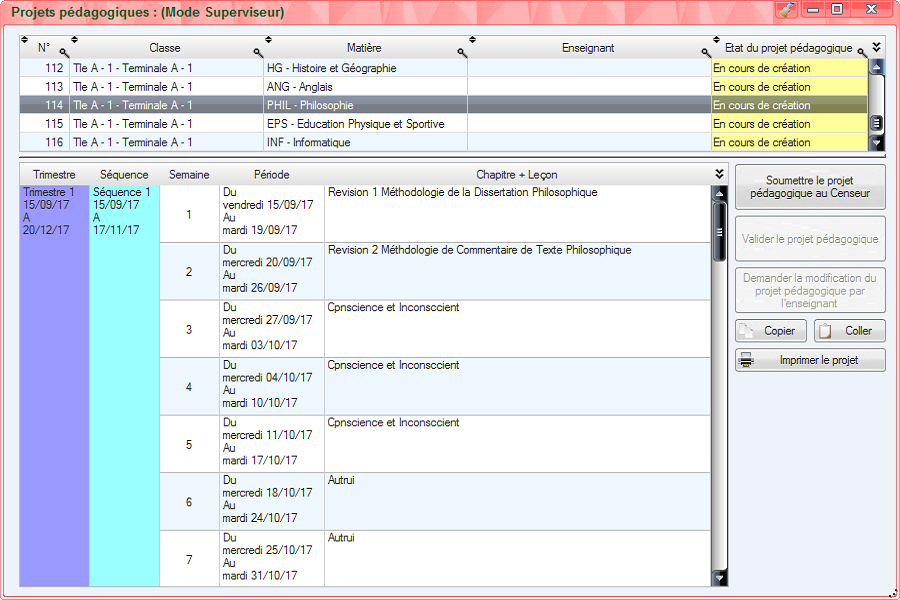Click the Trimestre column header
Screen dimensions: 900x600
[55, 175]
